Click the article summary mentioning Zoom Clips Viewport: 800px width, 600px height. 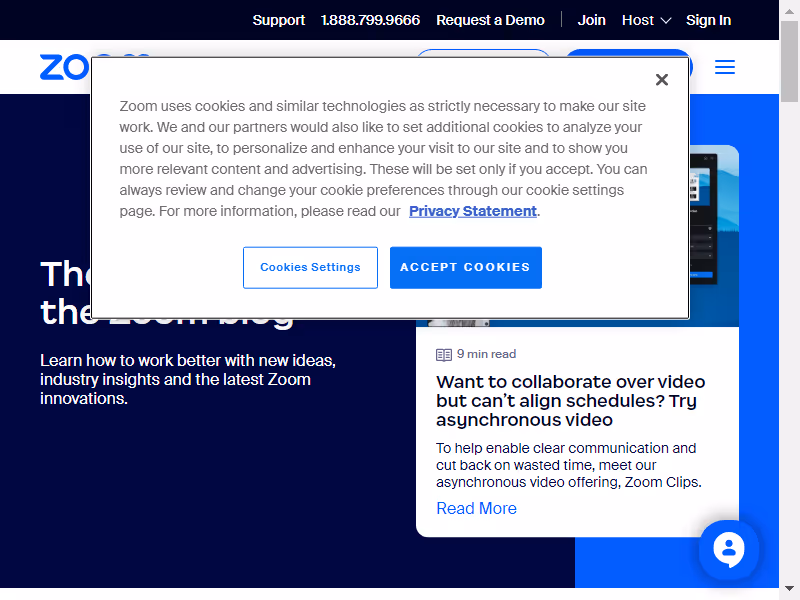pyautogui.click(x=569, y=465)
